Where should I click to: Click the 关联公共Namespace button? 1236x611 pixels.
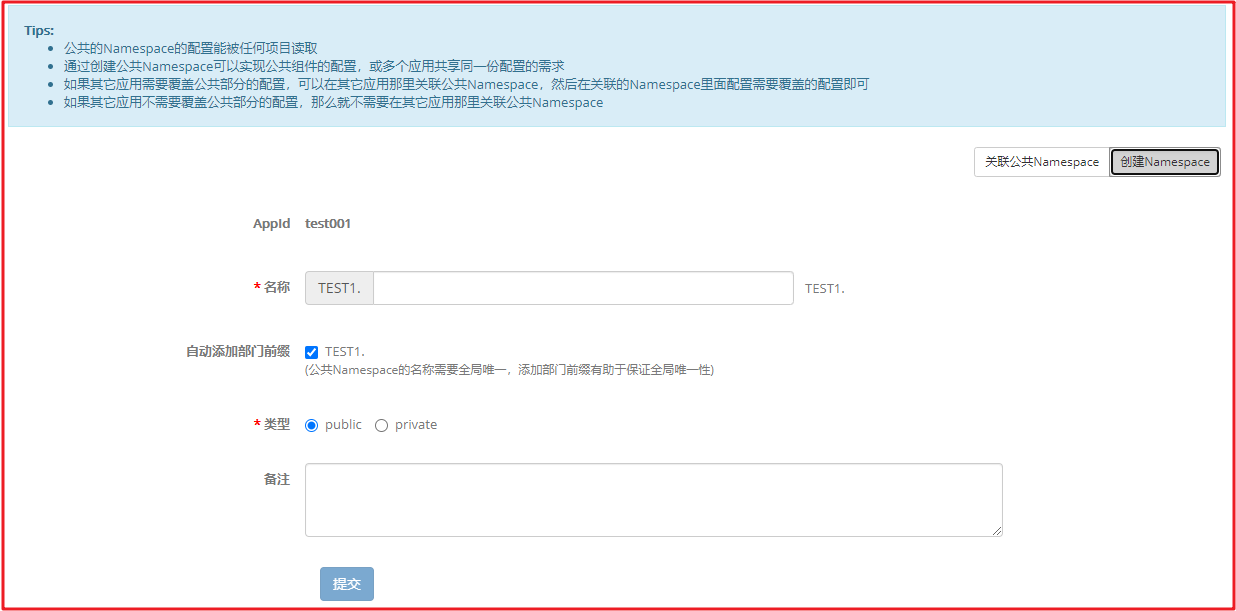point(1041,161)
